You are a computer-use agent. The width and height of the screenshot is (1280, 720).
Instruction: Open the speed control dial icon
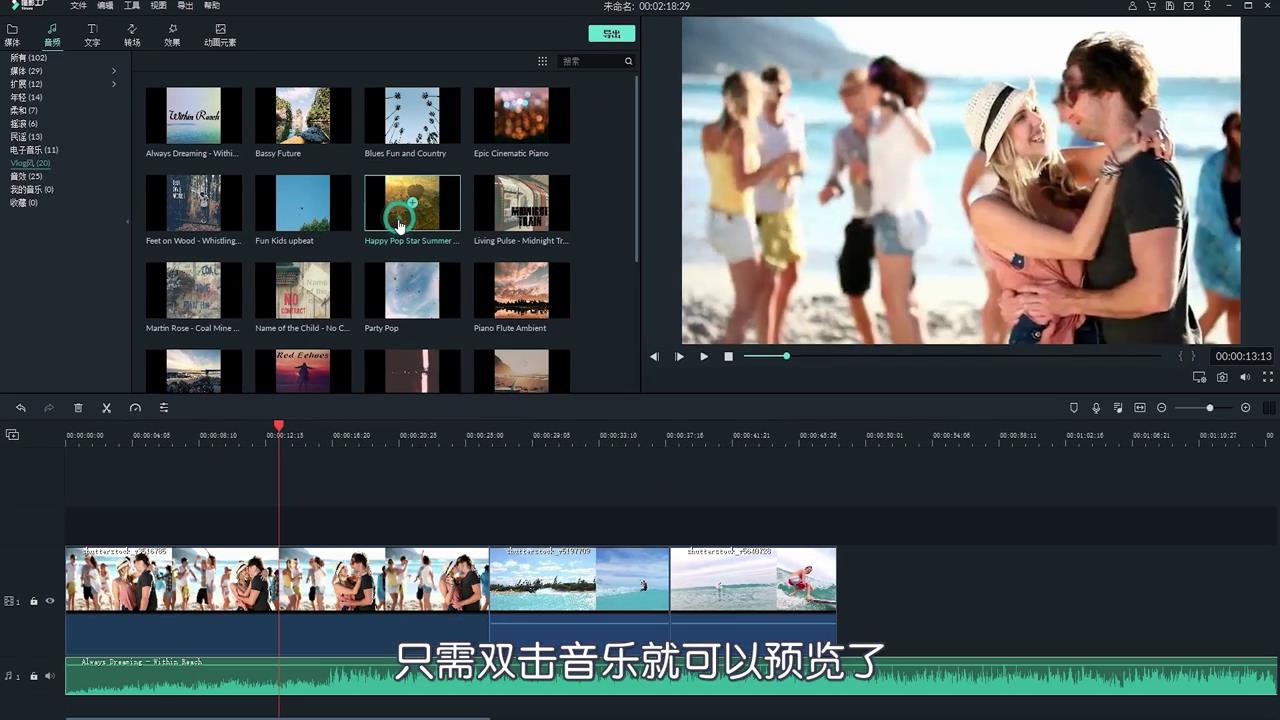click(x=134, y=407)
